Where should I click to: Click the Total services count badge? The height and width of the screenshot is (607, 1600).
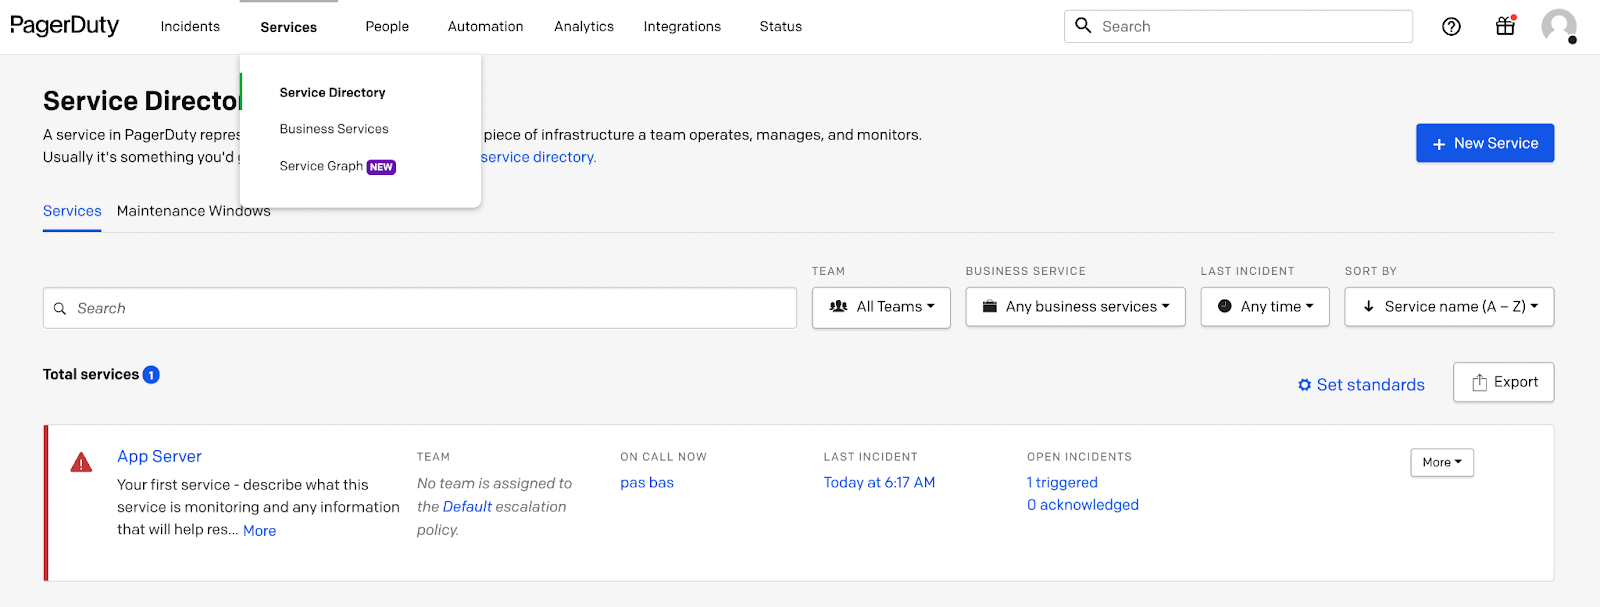[151, 375]
